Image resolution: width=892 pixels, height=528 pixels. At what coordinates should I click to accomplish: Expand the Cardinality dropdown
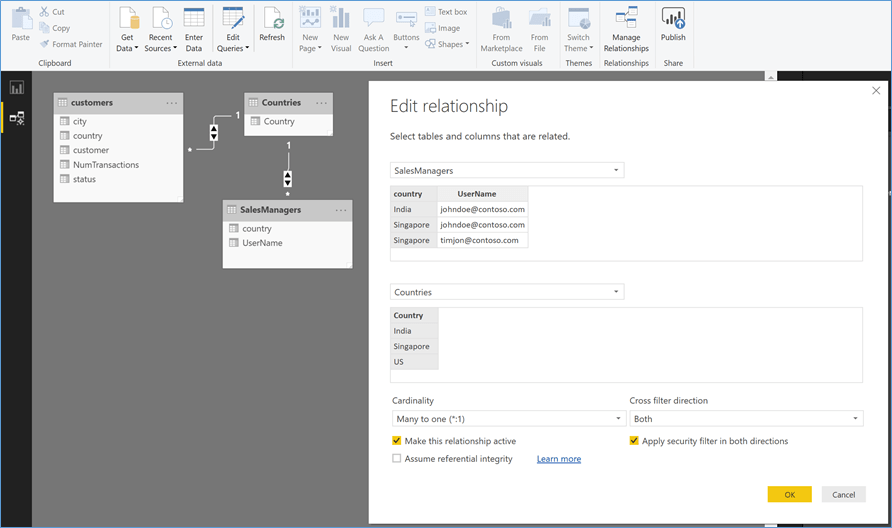click(509, 419)
